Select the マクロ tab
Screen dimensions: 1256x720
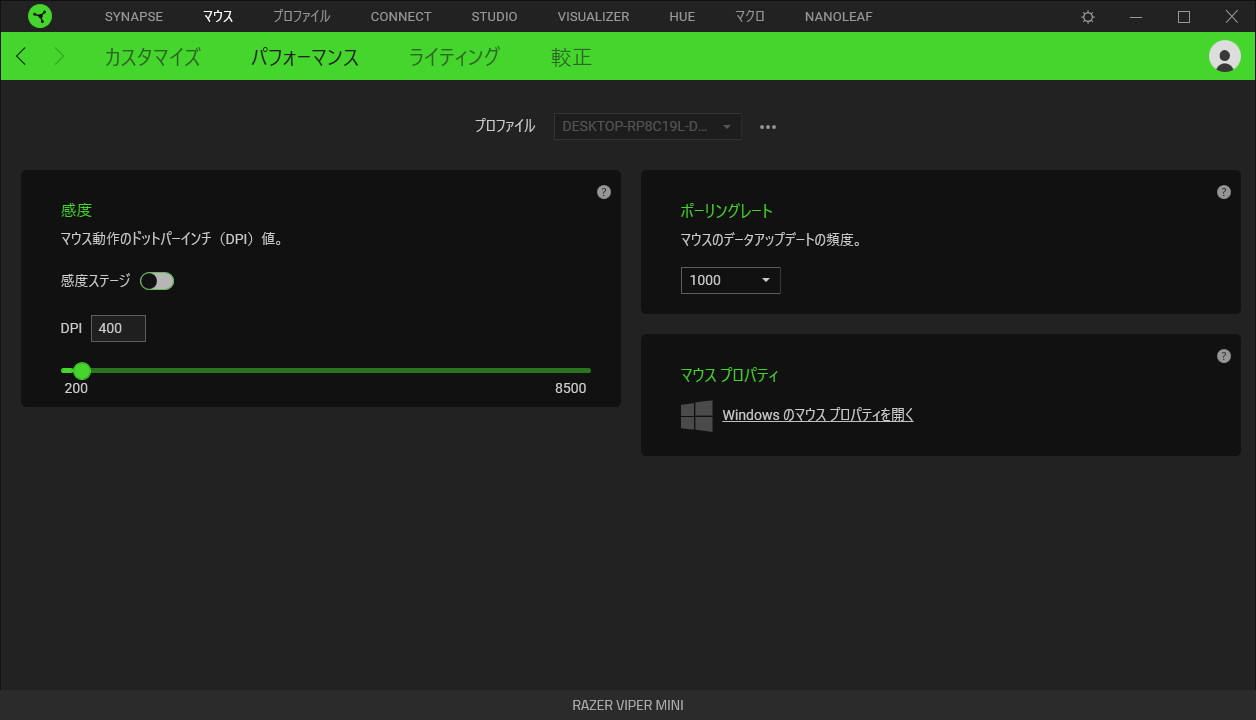pos(750,17)
